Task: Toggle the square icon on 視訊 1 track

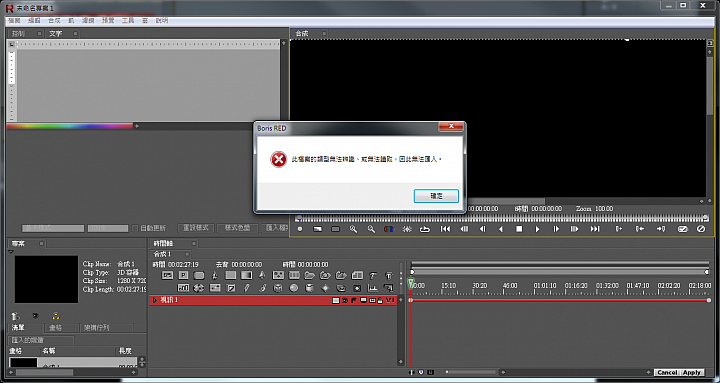Action: pyautogui.click(x=336, y=300)
